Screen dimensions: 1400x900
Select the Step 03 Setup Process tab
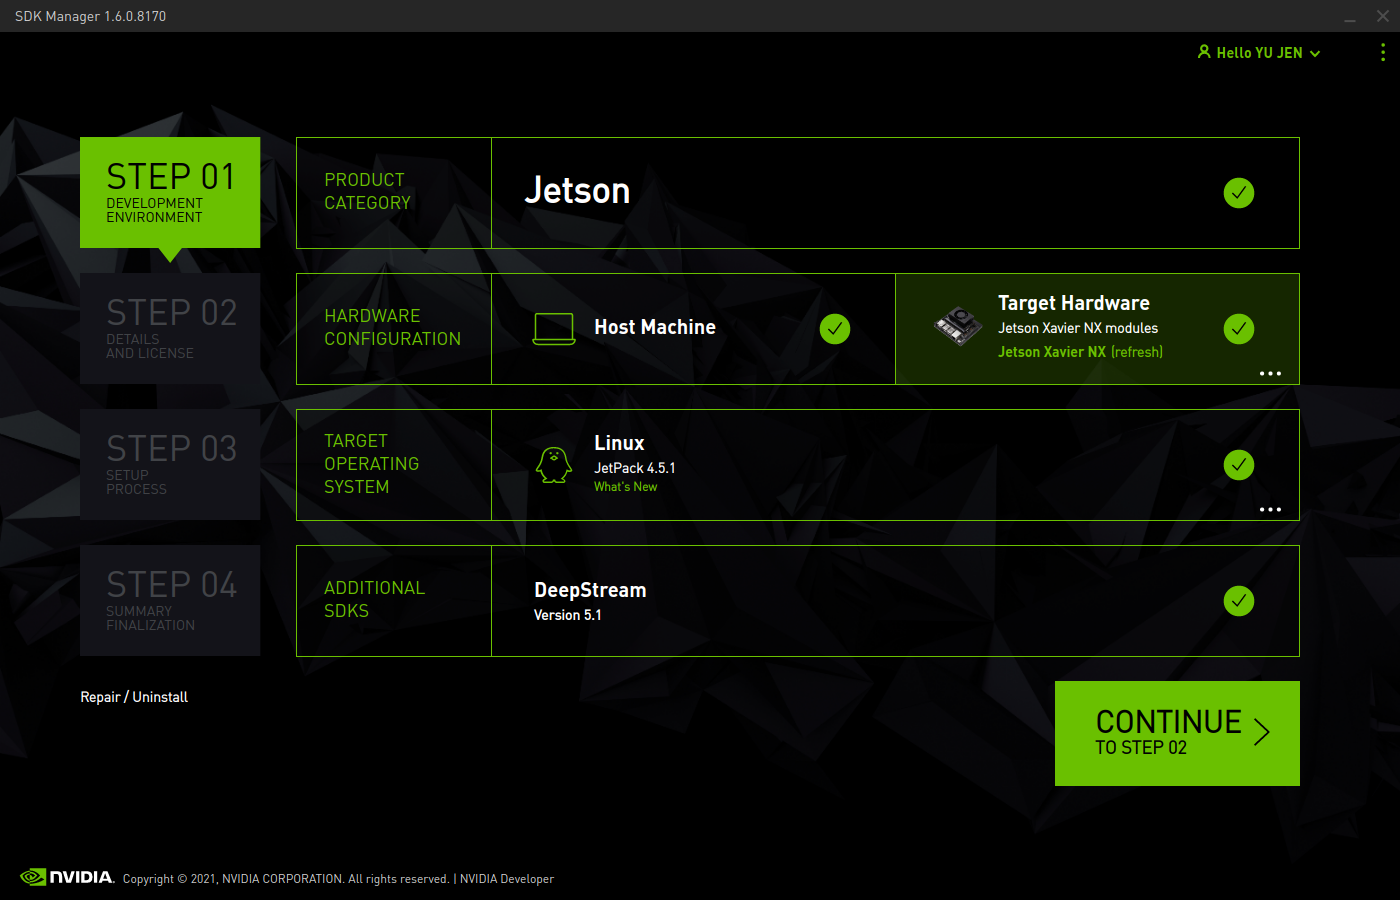(x=170, y=465)
